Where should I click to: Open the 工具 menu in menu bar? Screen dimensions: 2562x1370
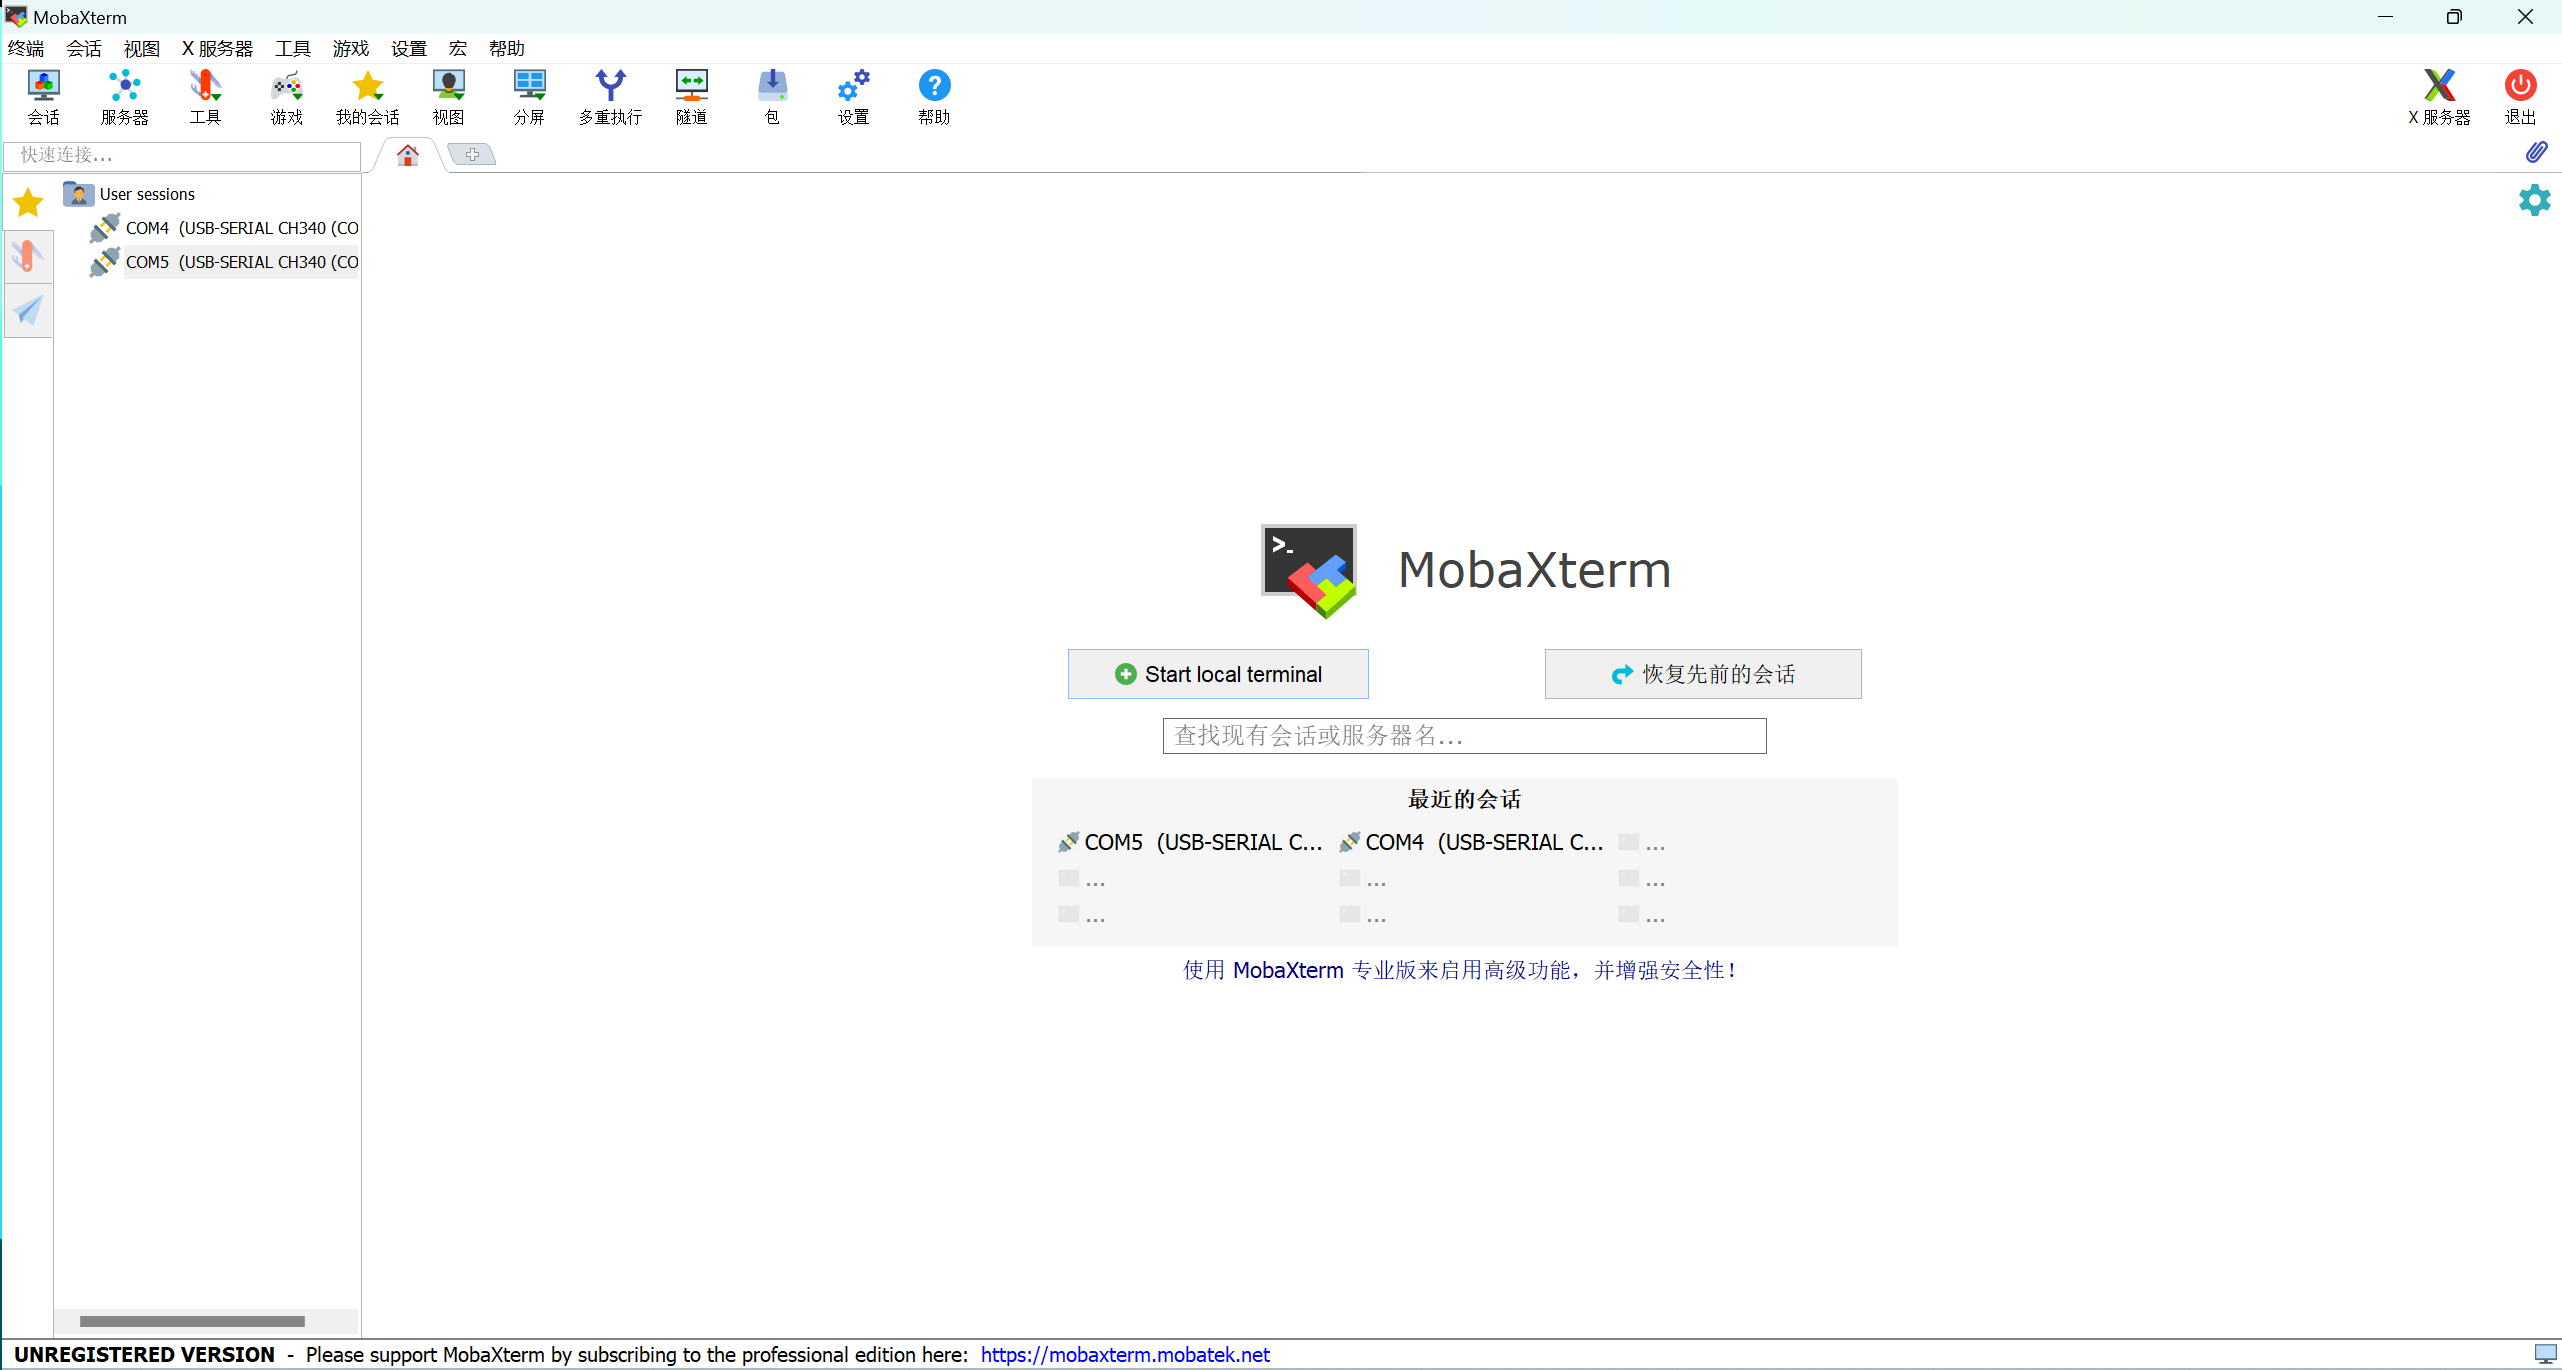[292, 48]
